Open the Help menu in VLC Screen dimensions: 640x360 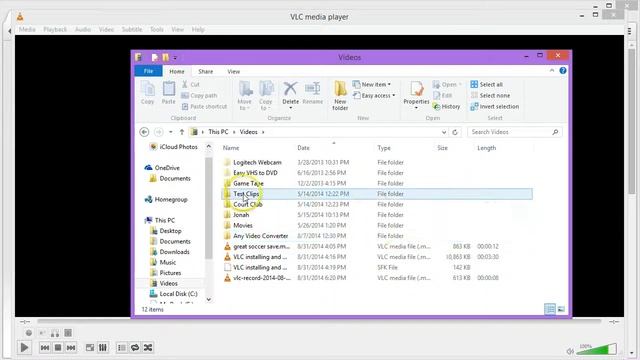tap(198, 29)
